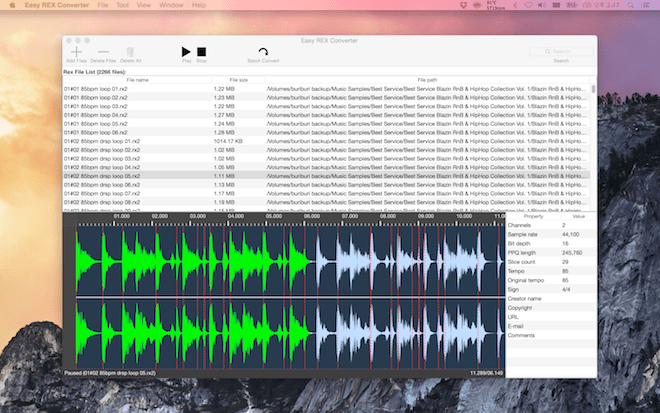660x413 pixels.
Task: Click the Delete Files minus icon
Action: pyautogui.click(x=103, y=51)
